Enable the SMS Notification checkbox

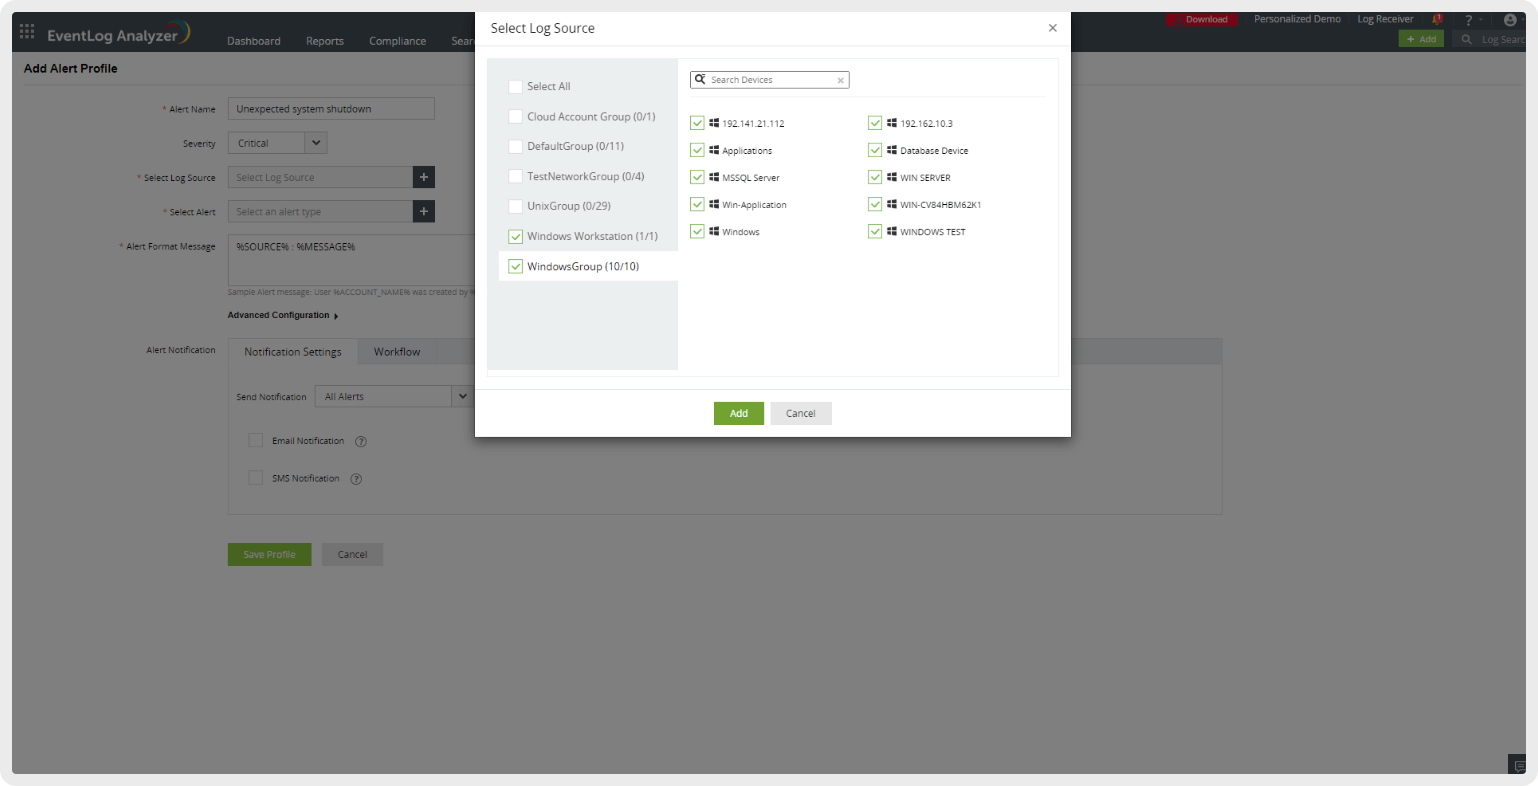(x=255, y=478)
